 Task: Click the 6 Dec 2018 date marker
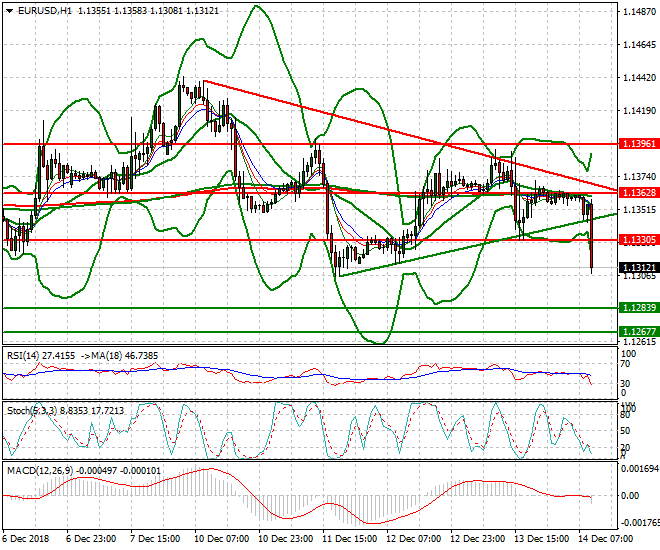pos(26,540)
